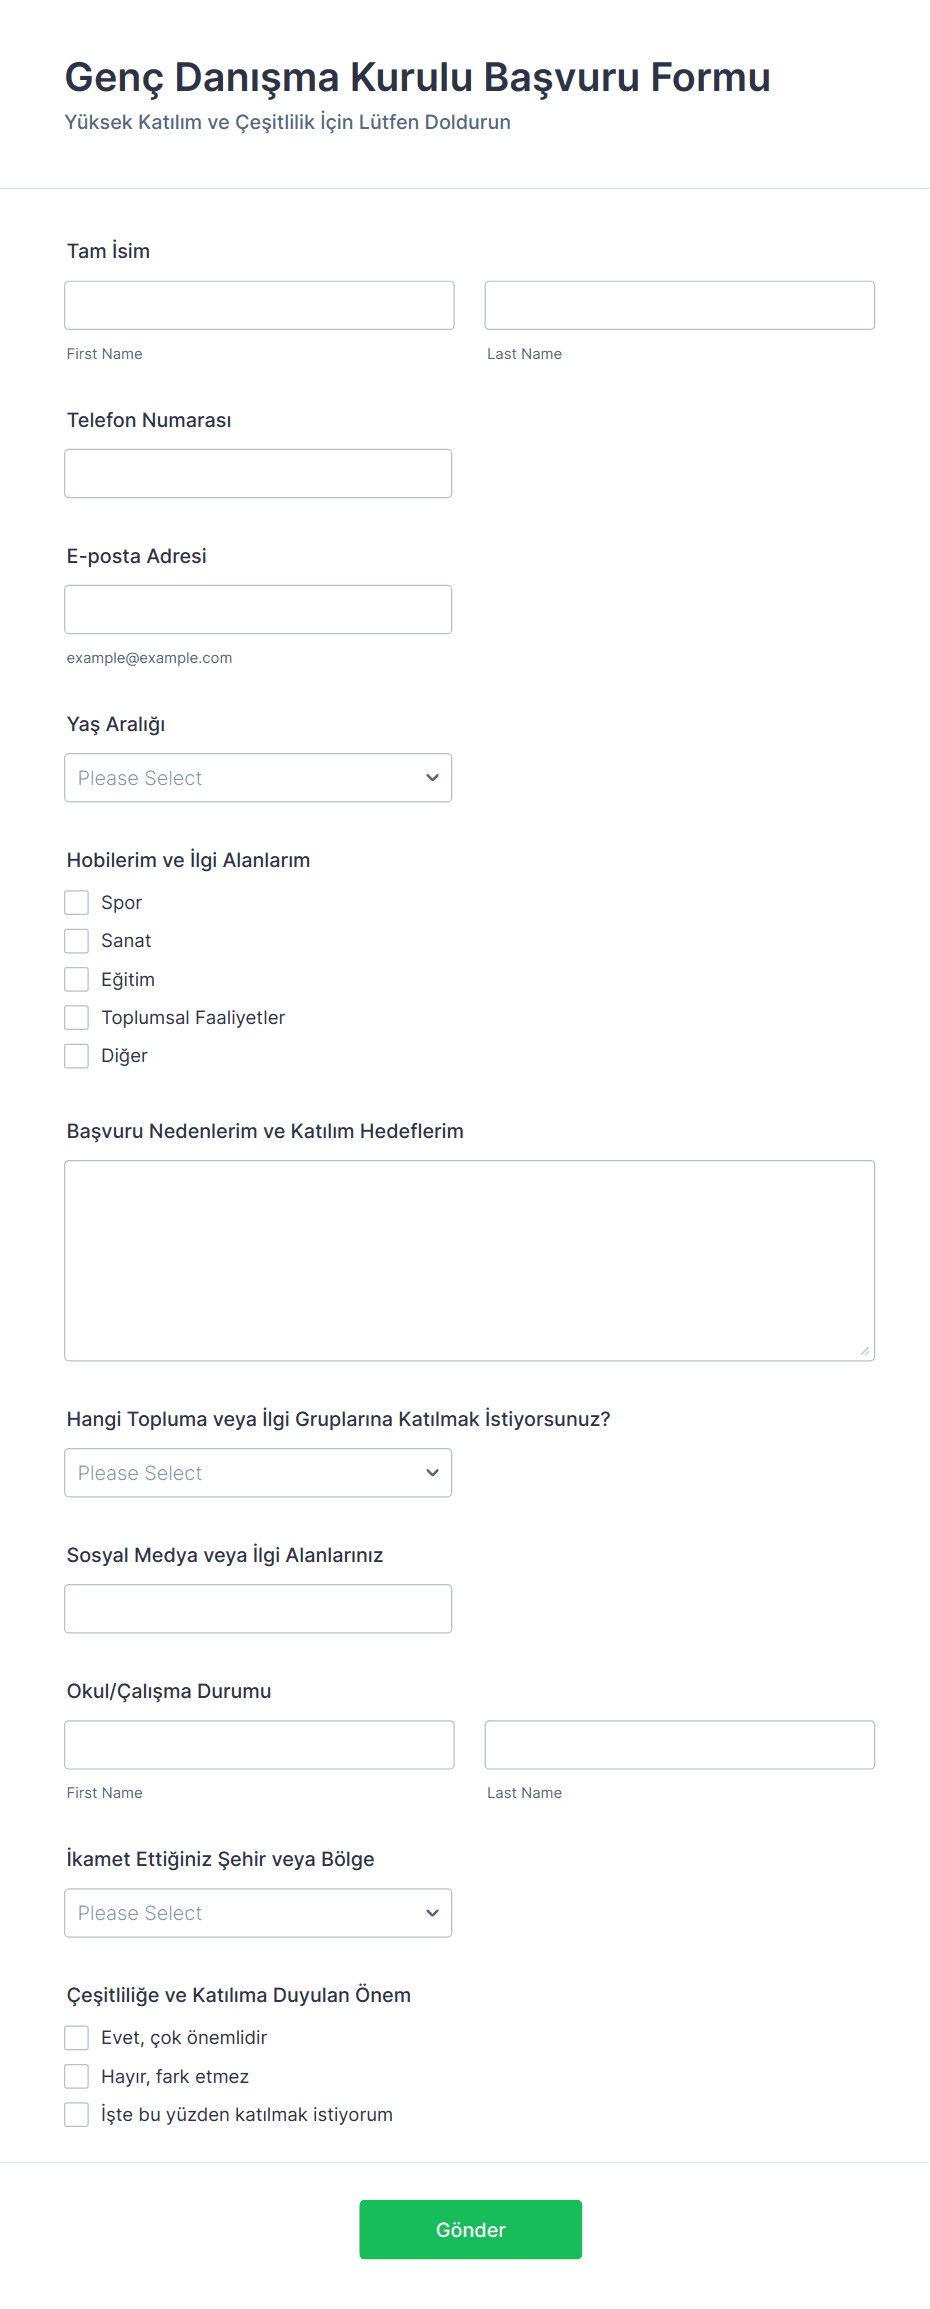
Task: Check the Spor hobby checkbox
Action: [77, 903]
